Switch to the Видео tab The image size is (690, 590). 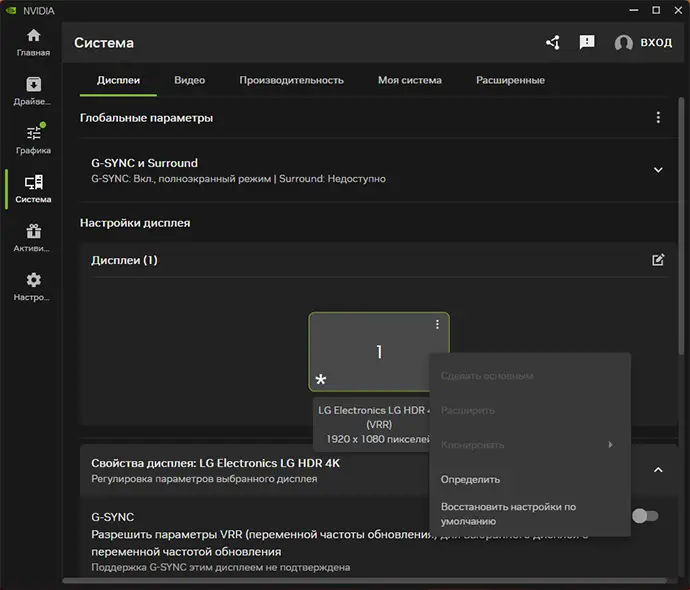[x=190, y=81]
